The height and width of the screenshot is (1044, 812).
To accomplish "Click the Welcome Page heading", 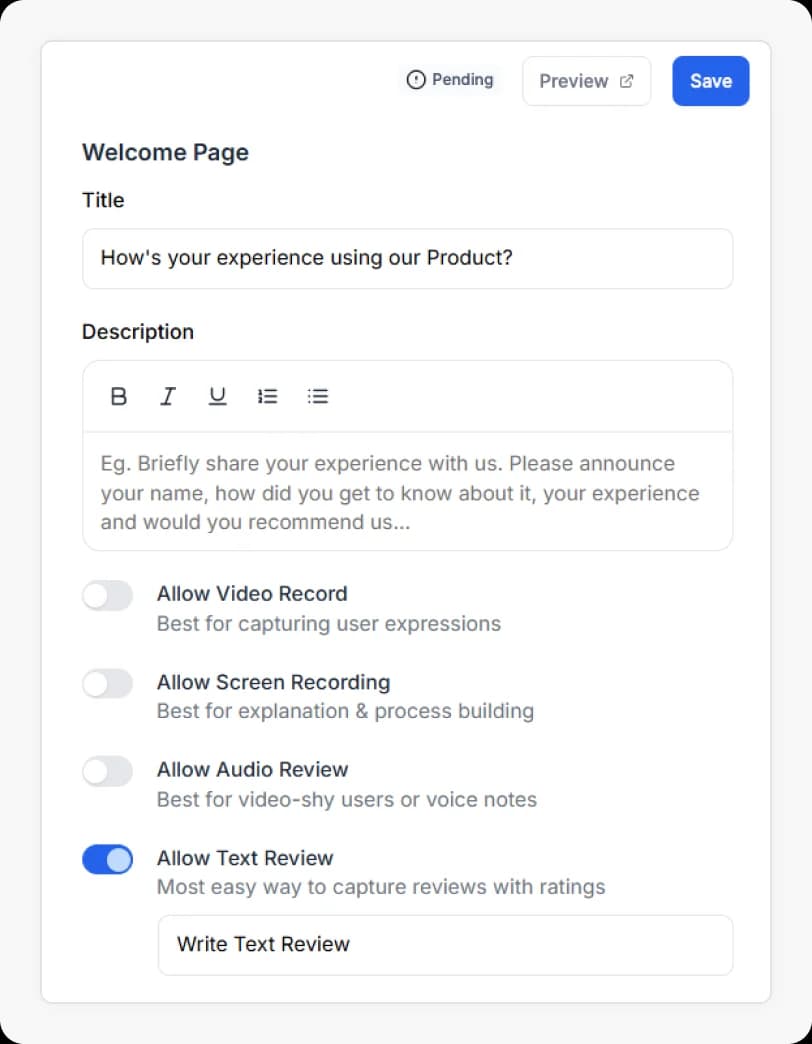I will click(x=165, y=152).
